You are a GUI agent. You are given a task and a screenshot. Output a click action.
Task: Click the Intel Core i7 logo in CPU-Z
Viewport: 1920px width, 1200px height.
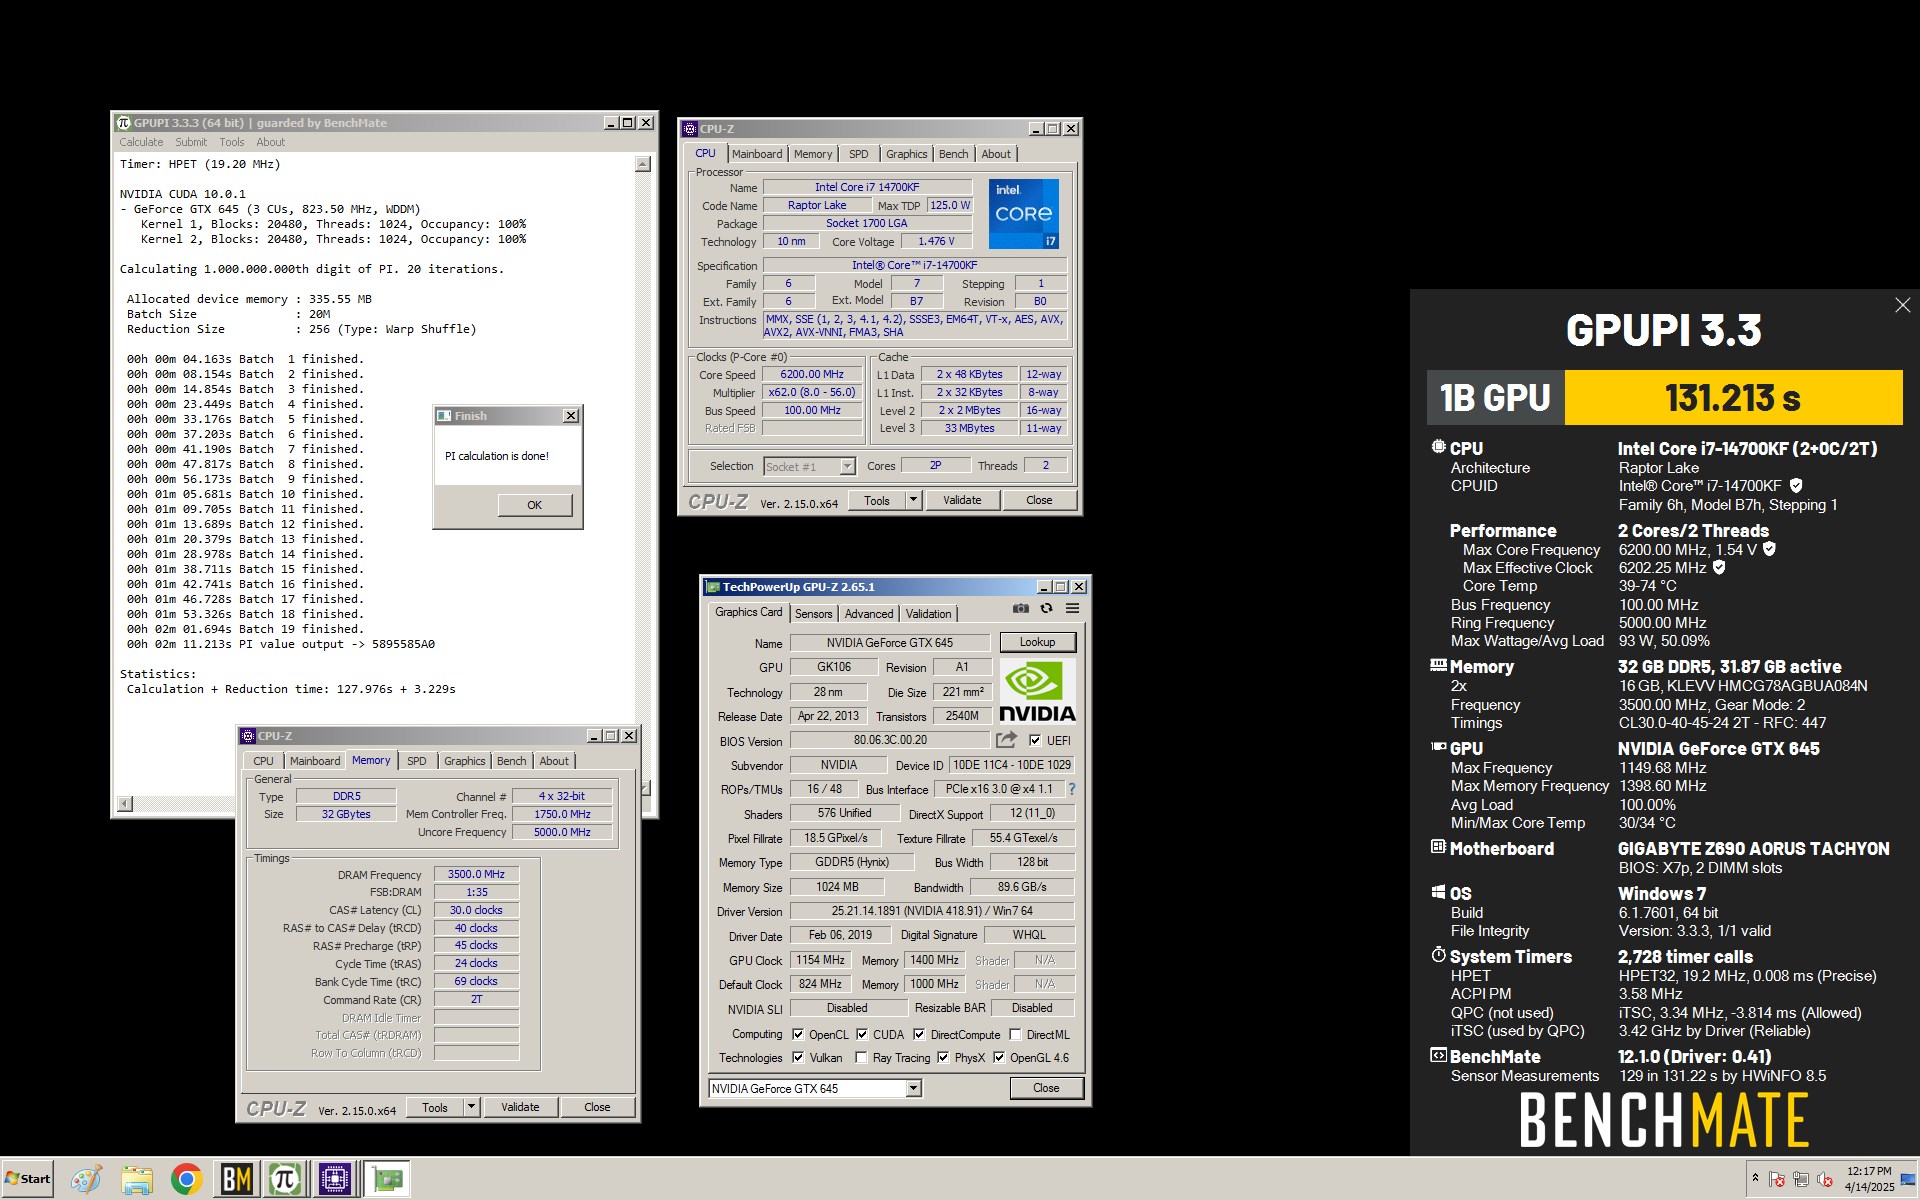[1023, 214]
